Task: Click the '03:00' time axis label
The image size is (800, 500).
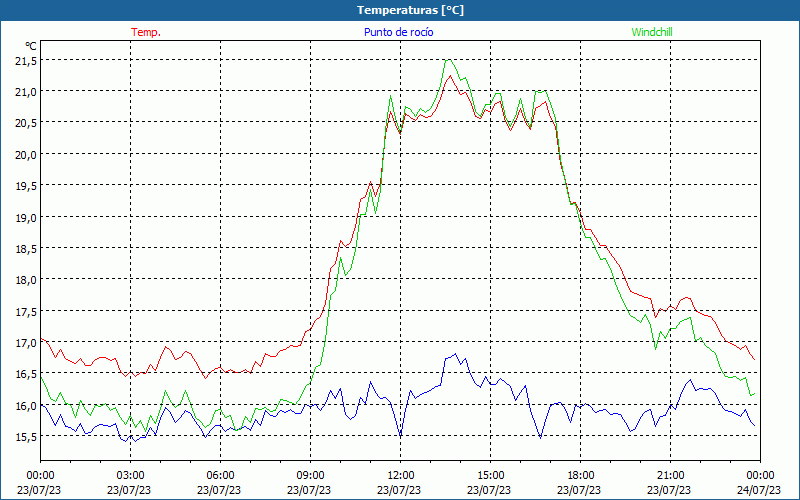Action: coord(131,476)
